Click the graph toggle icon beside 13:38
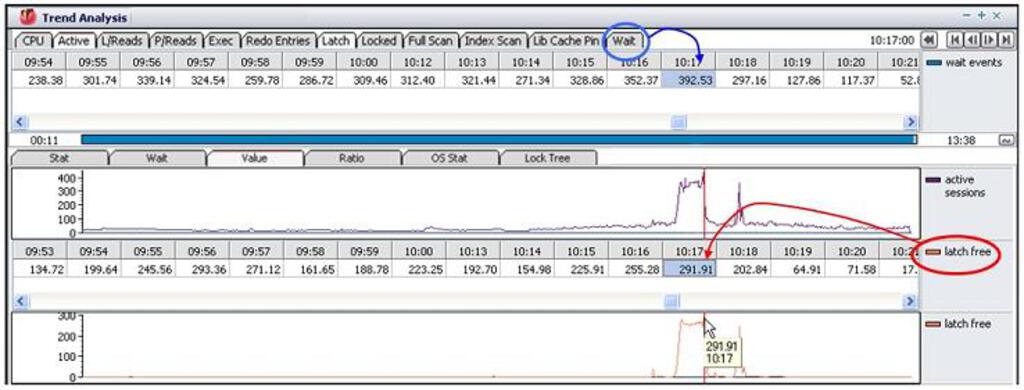The height and width of the screenshot is (390, 1024). coord(1005,140)
